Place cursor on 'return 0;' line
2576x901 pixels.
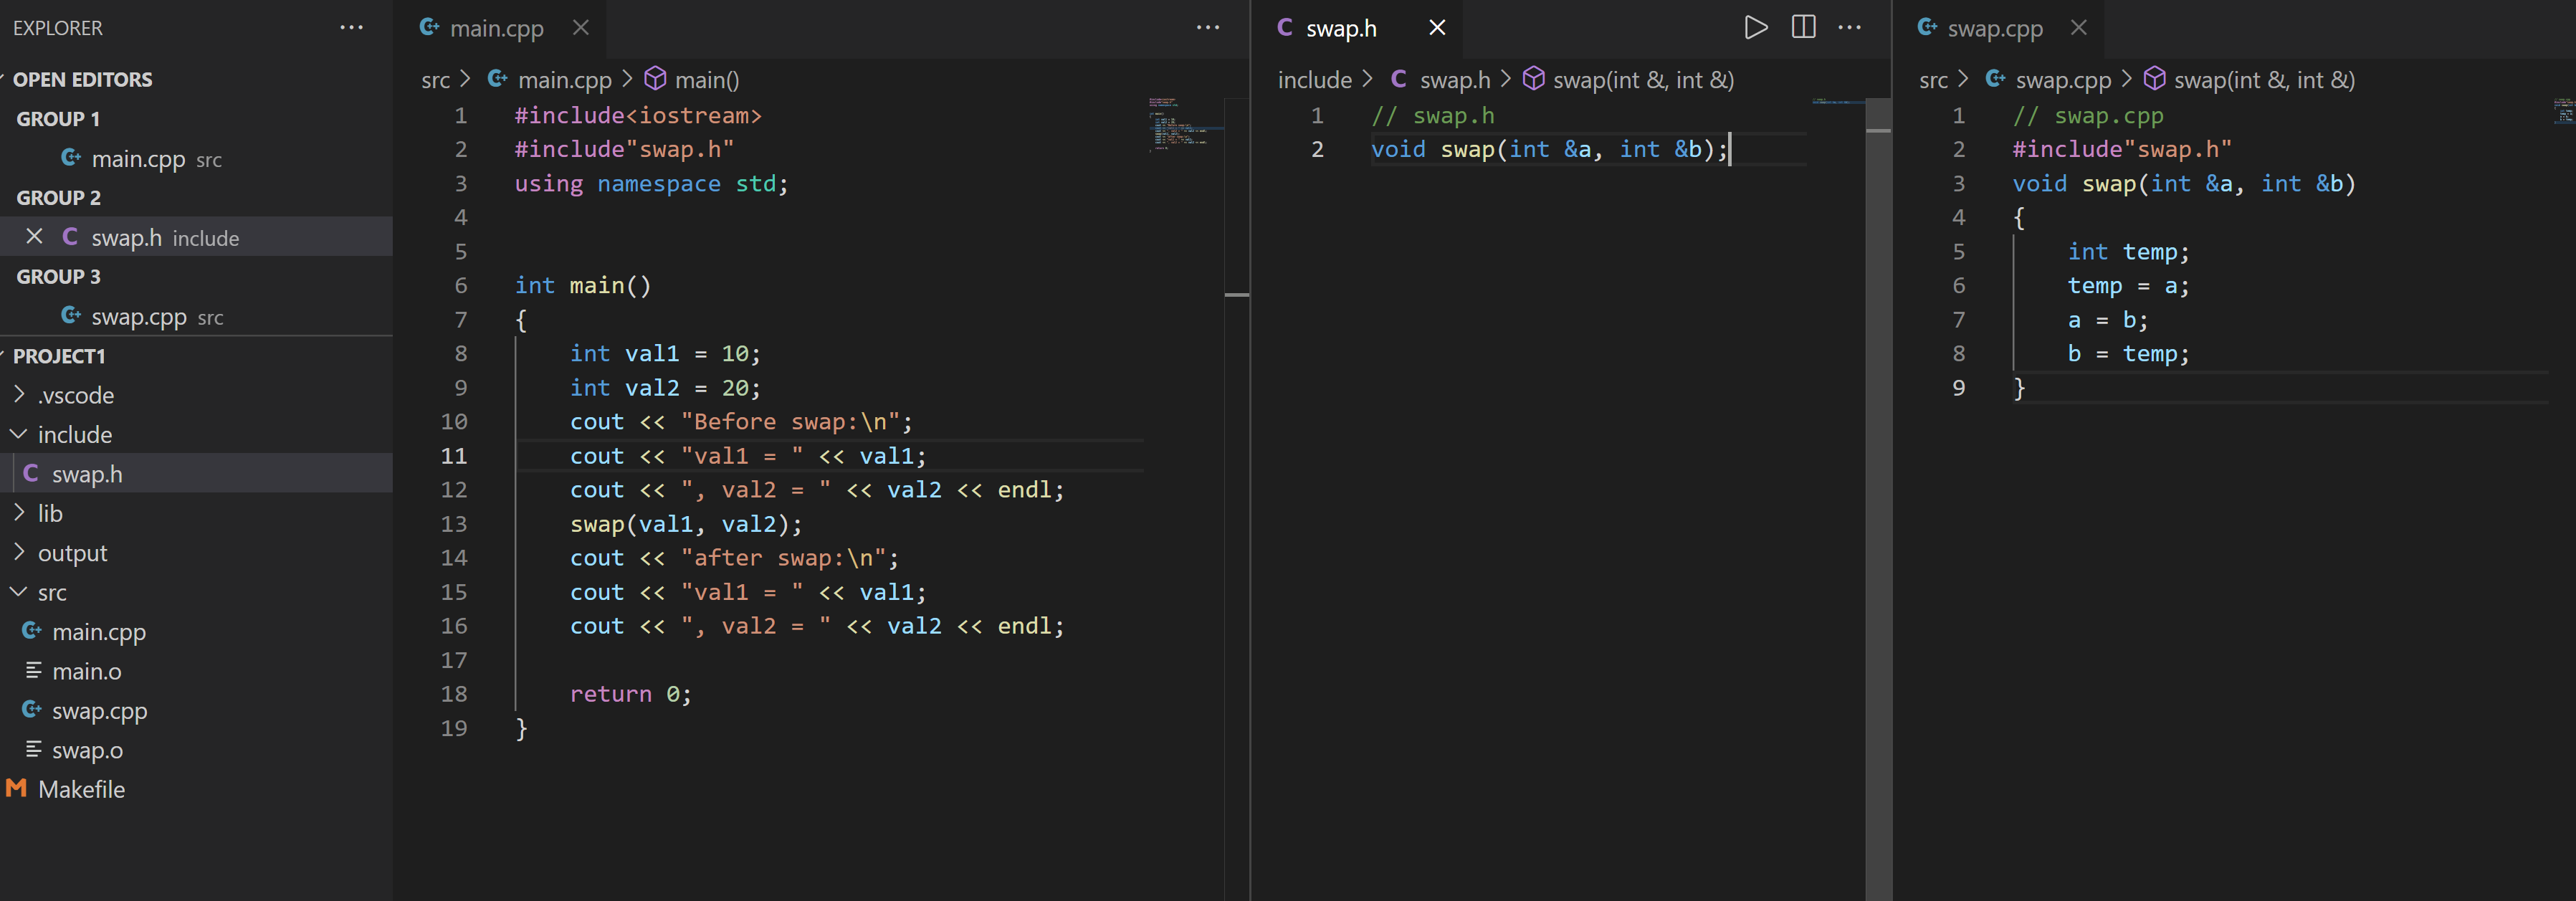tap(630, 694)
